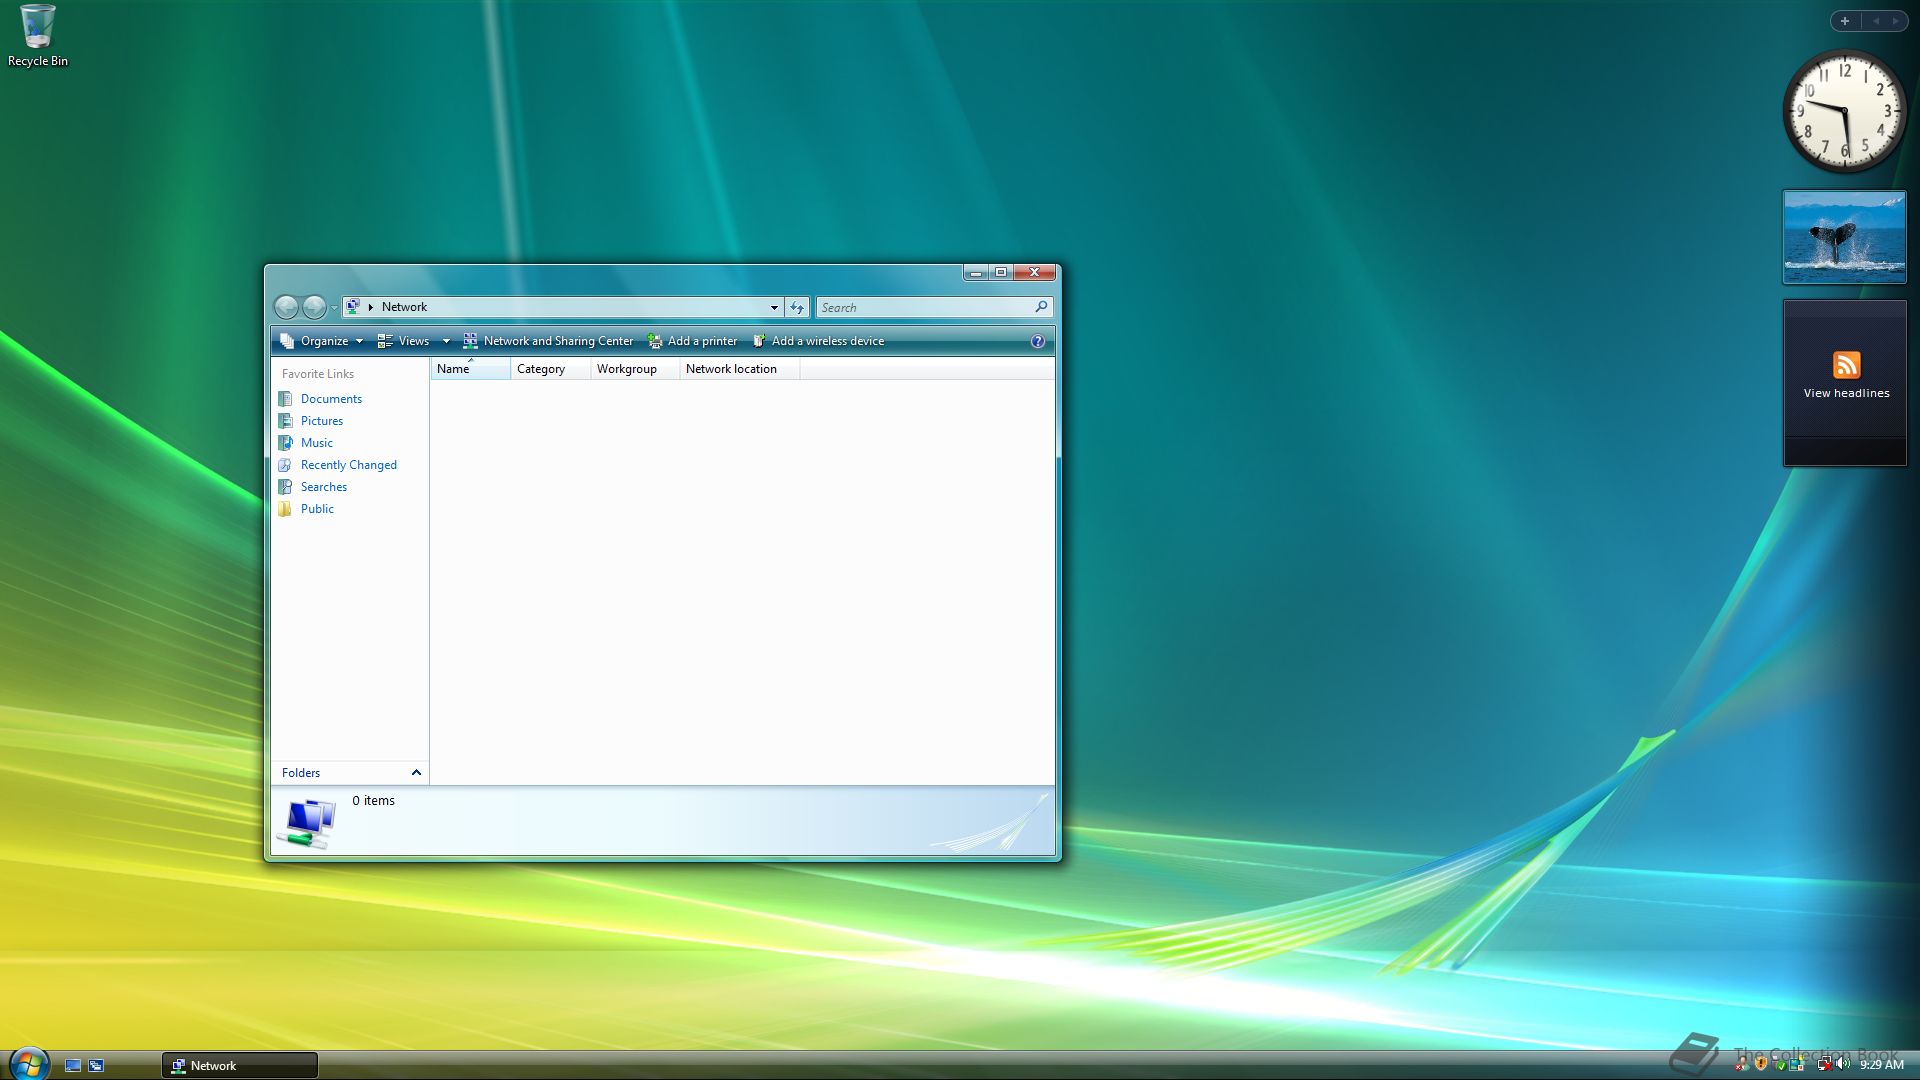The image size is (1920, 1080).
Task: Click the RSS feed headlines icon
Action: 1846,364
